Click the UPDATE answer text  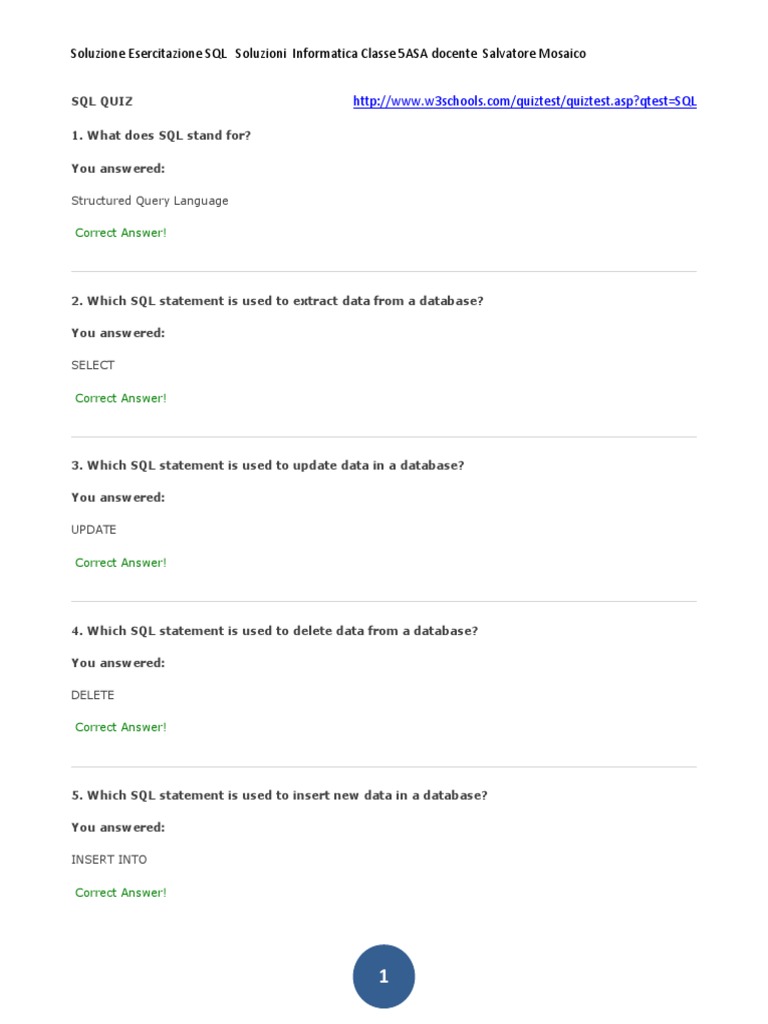point(94,530)
